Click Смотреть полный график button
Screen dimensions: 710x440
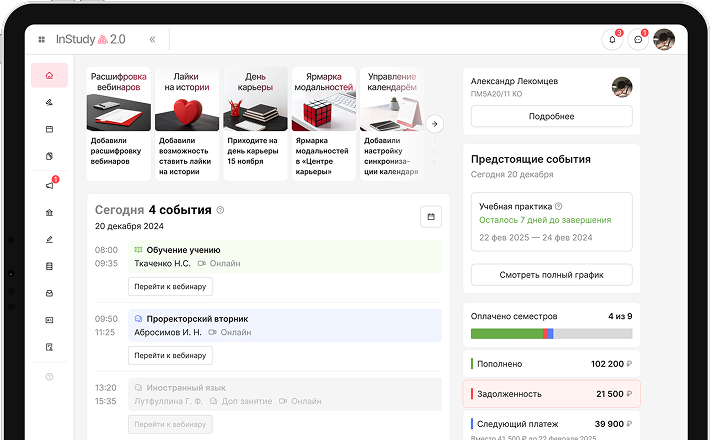(x=551, y=275)
